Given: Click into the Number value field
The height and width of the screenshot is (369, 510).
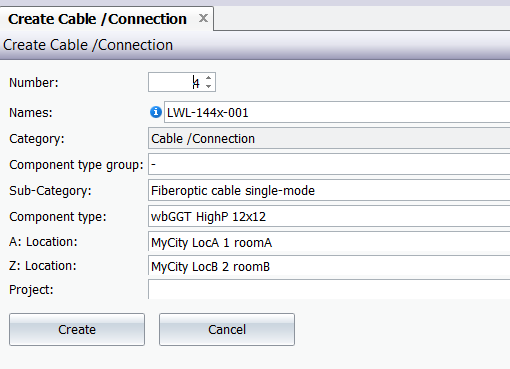Looking at the screenshot, I should click(176, 82).
